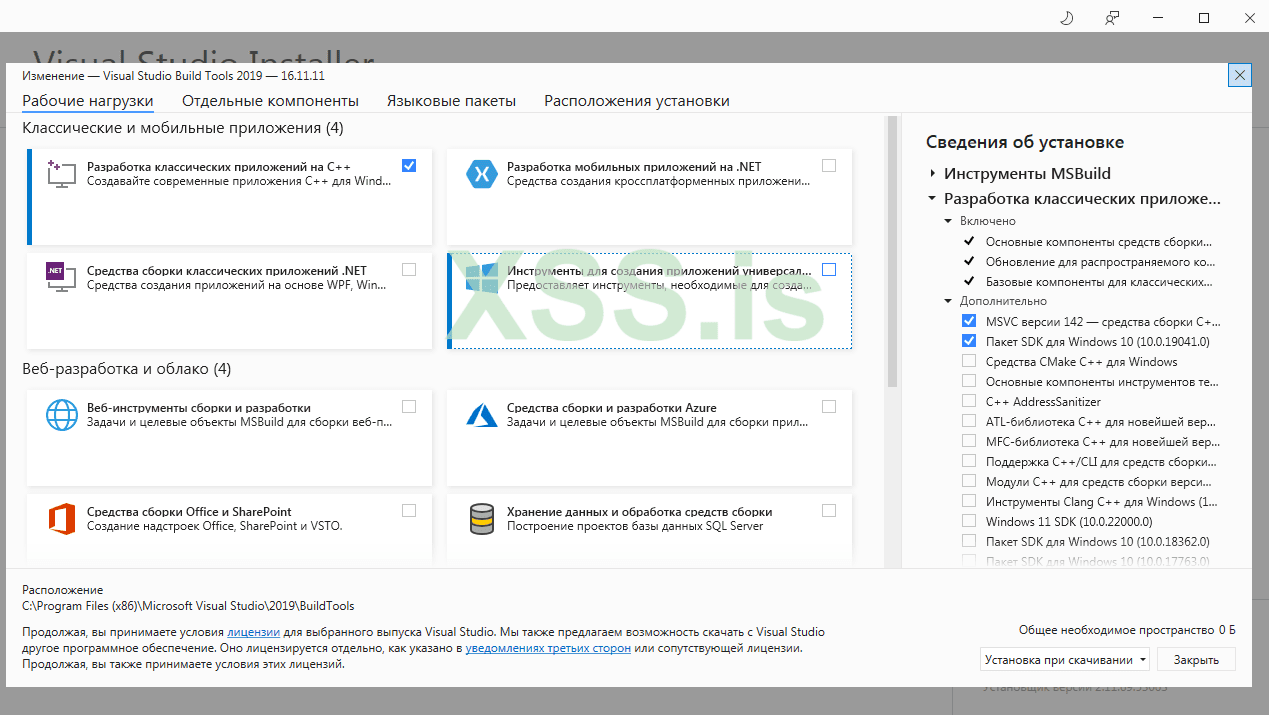The image size is (1269, 715).
Task: Click the Universal Windows Platform workload icon
Action: 482,277
